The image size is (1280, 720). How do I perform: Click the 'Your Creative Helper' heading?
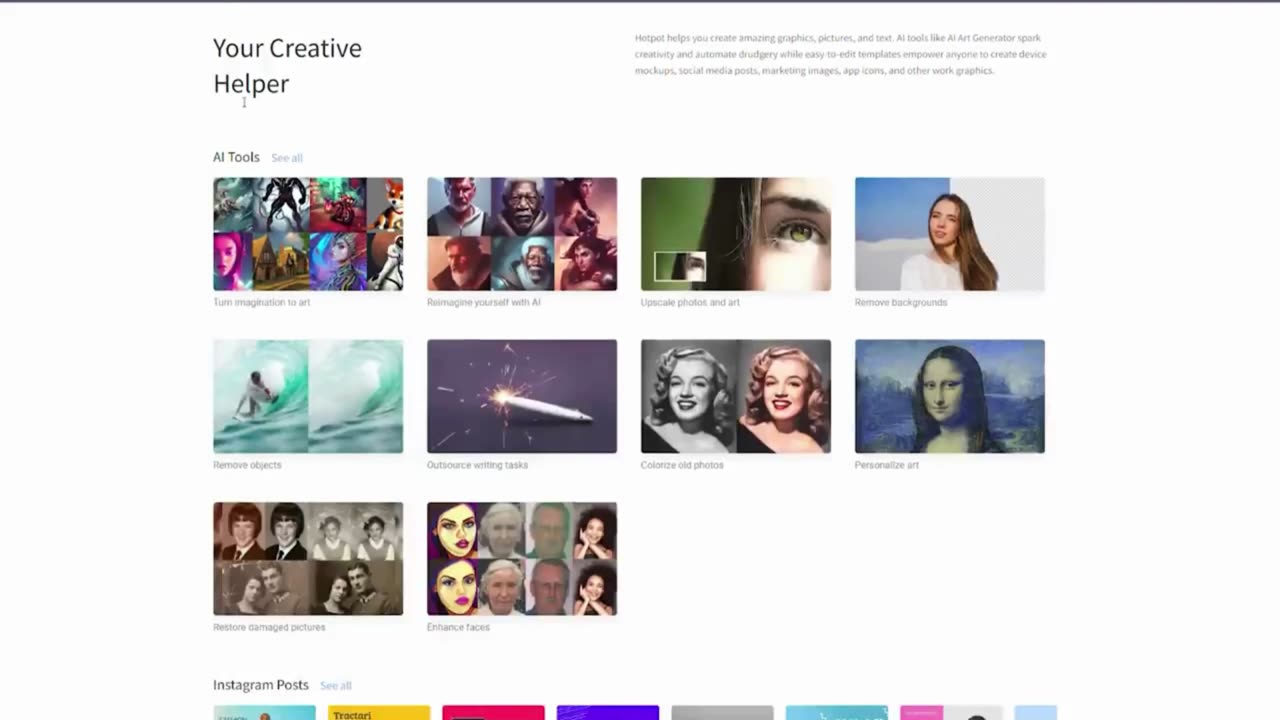[287, 66]
